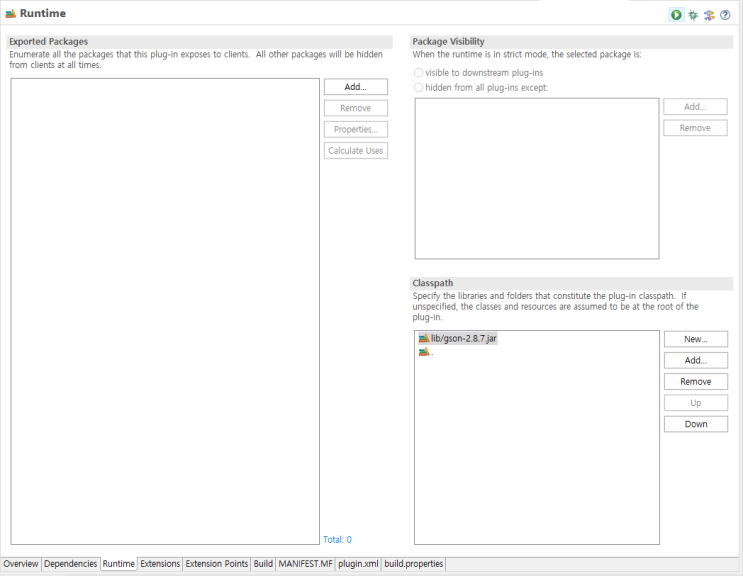Launch in debug mode using the bug icon
Image resolution: width=743 pixels, height=576 pixels.
click(693, 15)
